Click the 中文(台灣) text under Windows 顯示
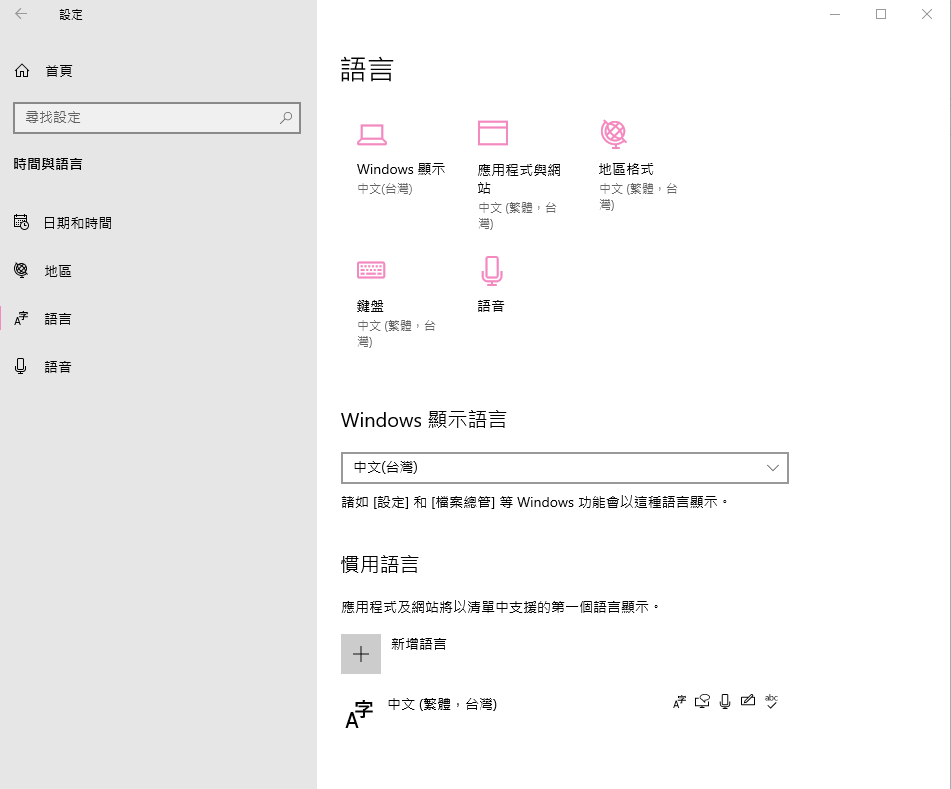 [385, 189]
